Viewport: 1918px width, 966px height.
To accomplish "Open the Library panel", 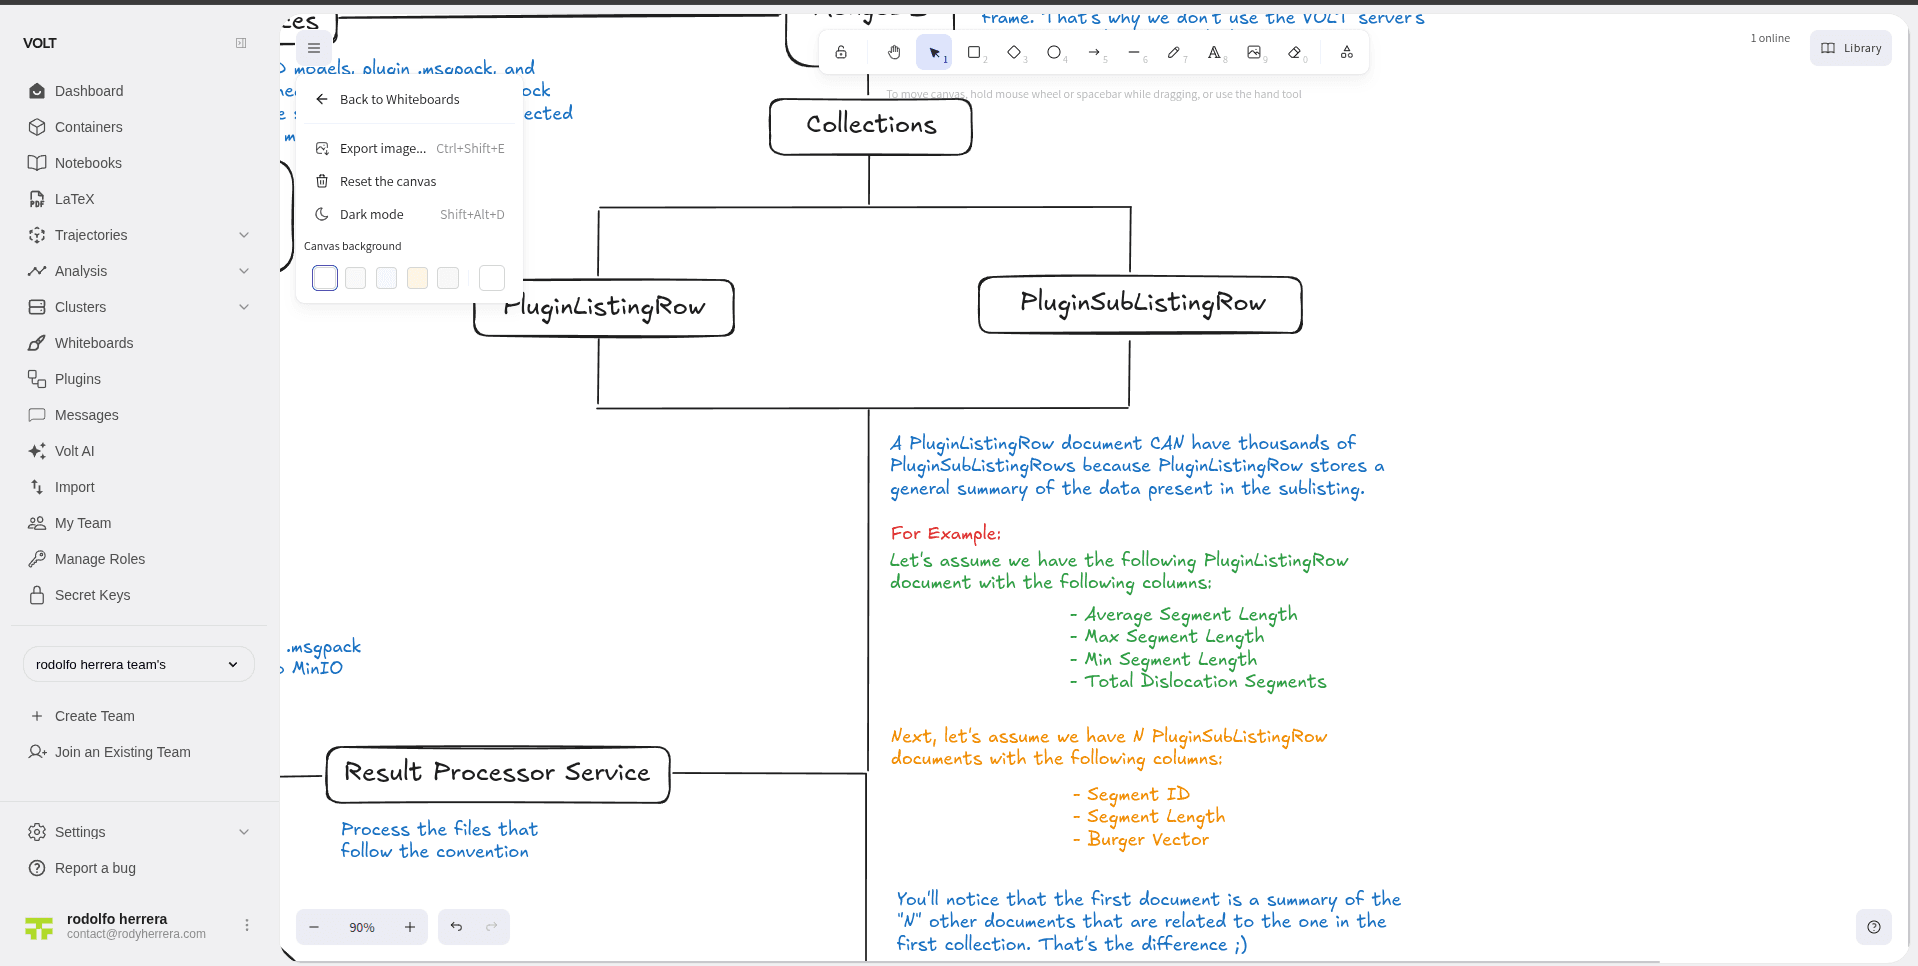I will 1850,48.
